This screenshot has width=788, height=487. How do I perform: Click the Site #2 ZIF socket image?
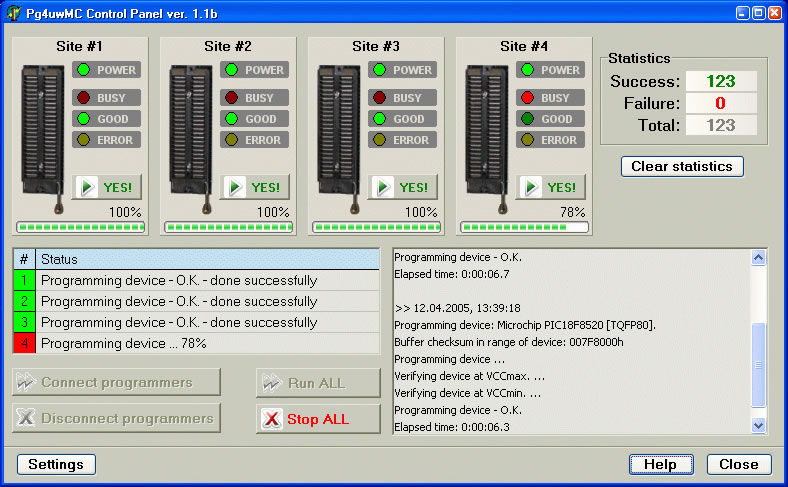(x=191, y=138)
